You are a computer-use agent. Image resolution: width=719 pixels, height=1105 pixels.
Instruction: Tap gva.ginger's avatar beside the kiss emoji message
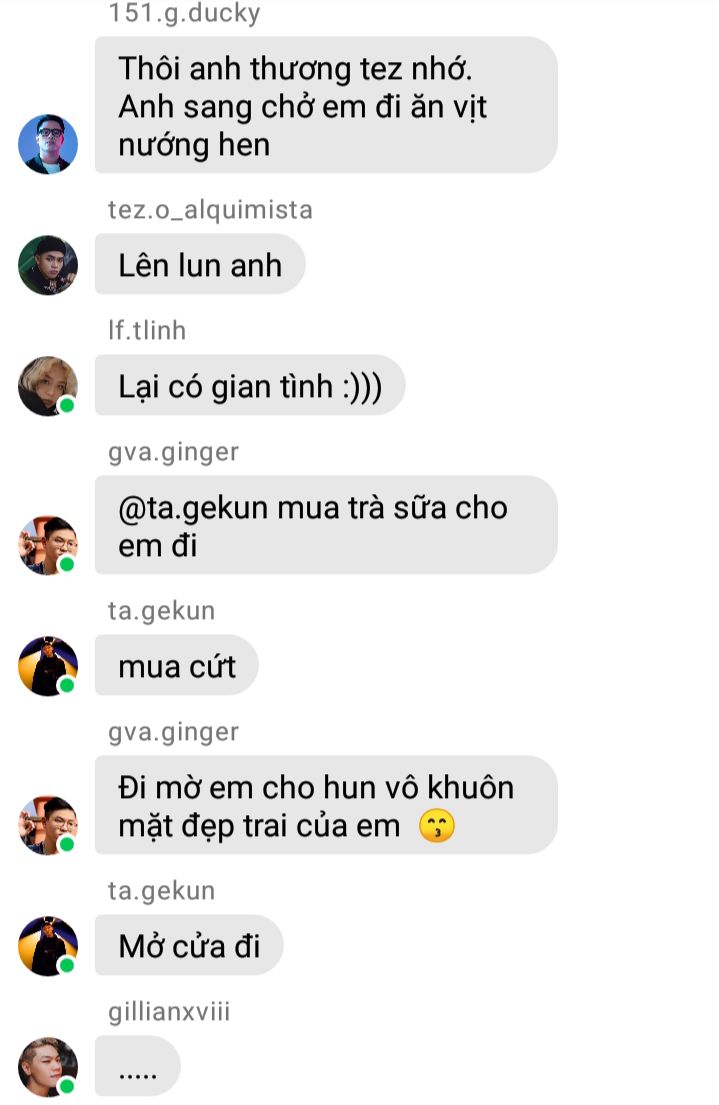click(48, 825)
